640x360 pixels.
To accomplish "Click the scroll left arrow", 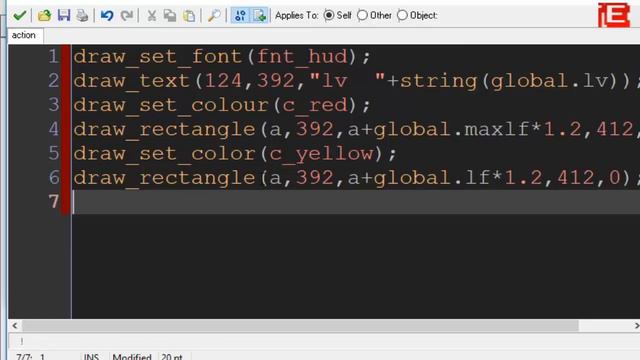I will click(x=15, y=326).
